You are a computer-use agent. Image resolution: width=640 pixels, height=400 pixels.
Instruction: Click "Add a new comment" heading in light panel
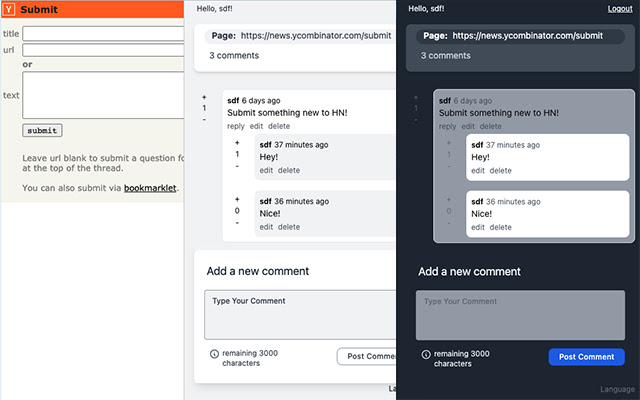[258, 271]
